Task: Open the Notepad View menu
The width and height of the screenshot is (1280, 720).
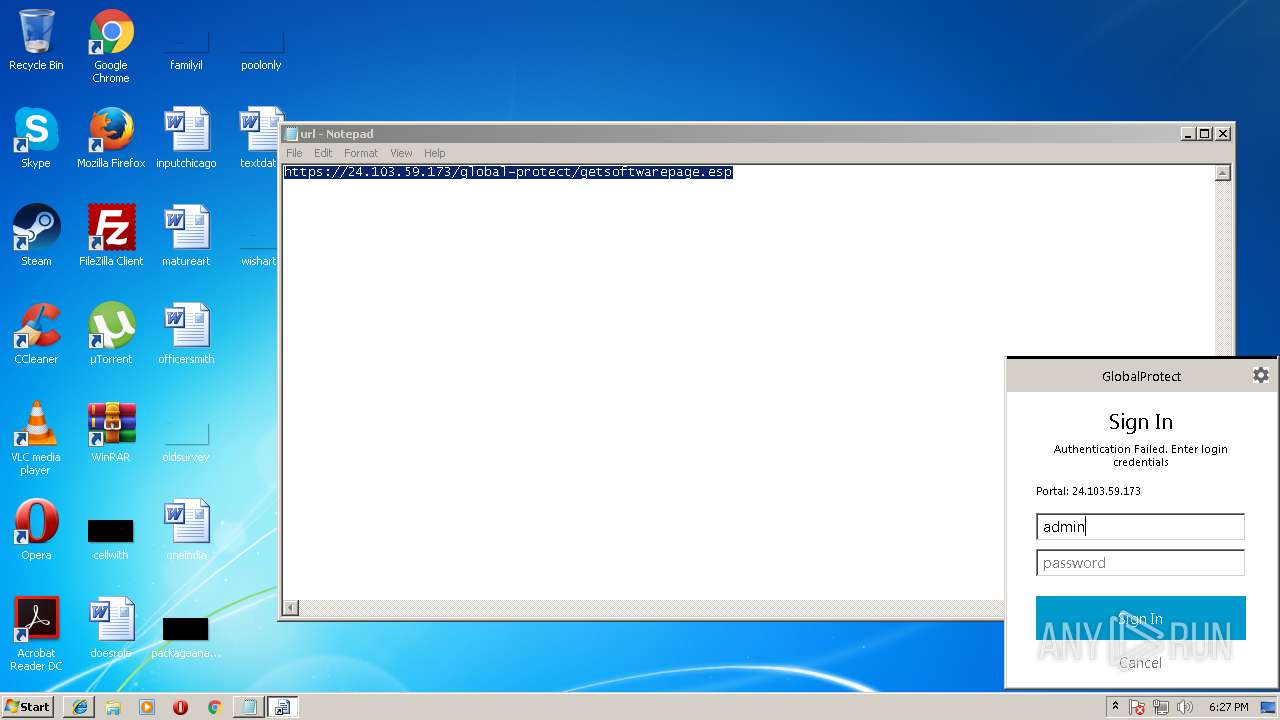Action: [401, 153]
